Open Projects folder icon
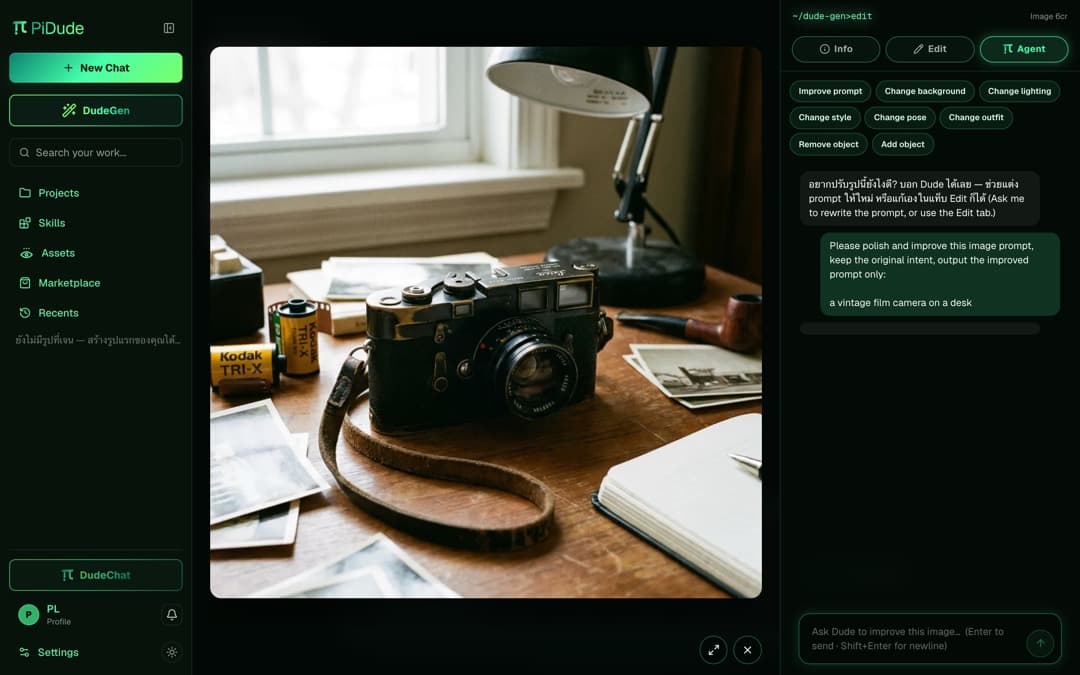This screenshot has width=1080, height=675. click(x=25, y=193)
